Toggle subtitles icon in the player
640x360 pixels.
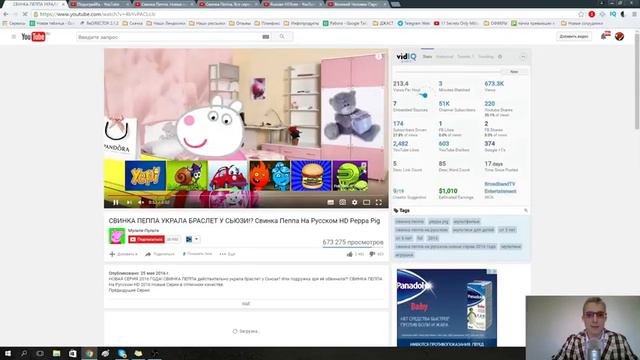pyautogui.click(x=331, y=202)
